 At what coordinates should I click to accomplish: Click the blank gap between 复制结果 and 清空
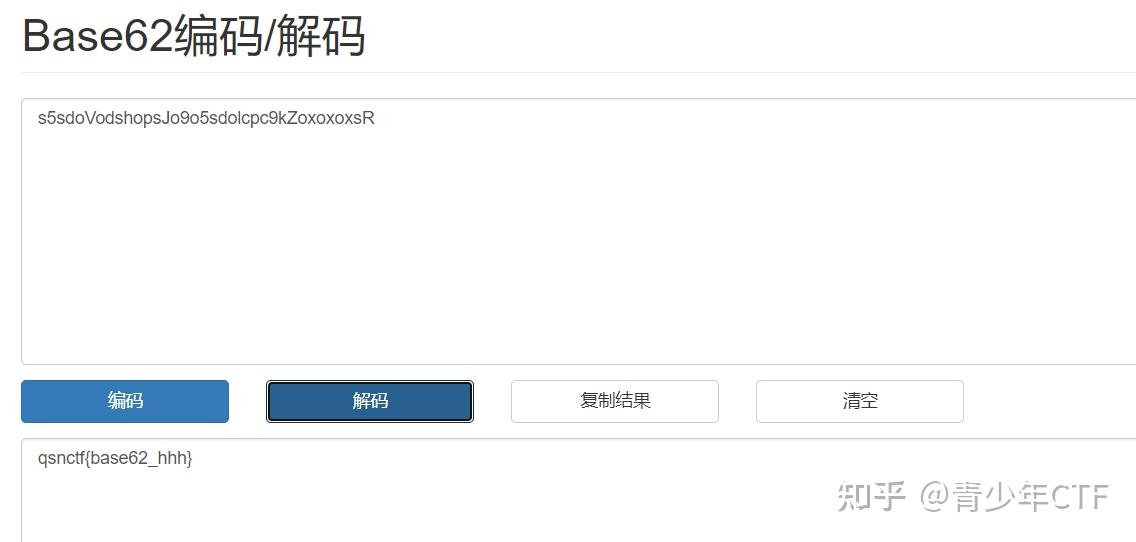tap(738, 401)
